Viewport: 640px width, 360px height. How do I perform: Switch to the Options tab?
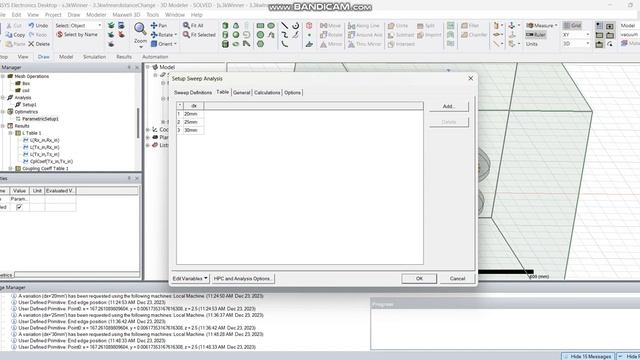click(292, 93)
